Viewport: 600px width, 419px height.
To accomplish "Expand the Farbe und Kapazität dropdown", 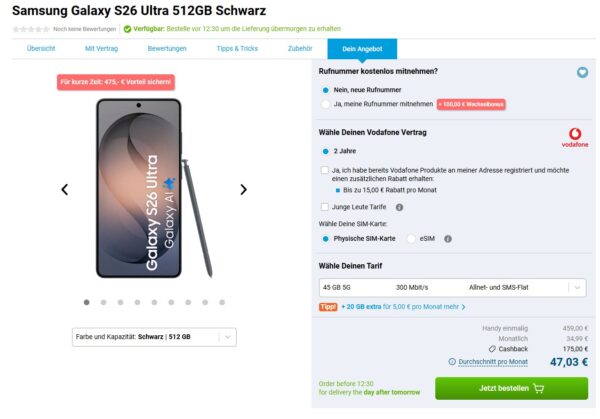I will (x=155, y=337).
